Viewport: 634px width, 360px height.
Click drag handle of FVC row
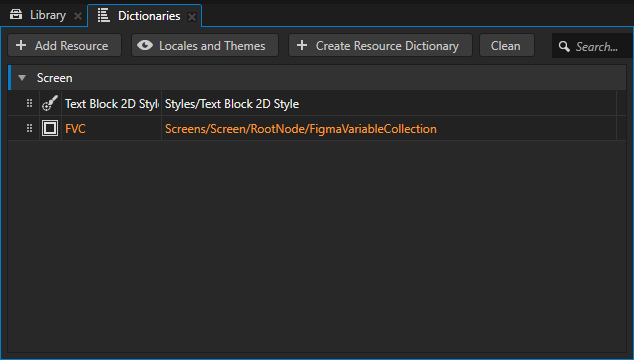pos(29,129)
